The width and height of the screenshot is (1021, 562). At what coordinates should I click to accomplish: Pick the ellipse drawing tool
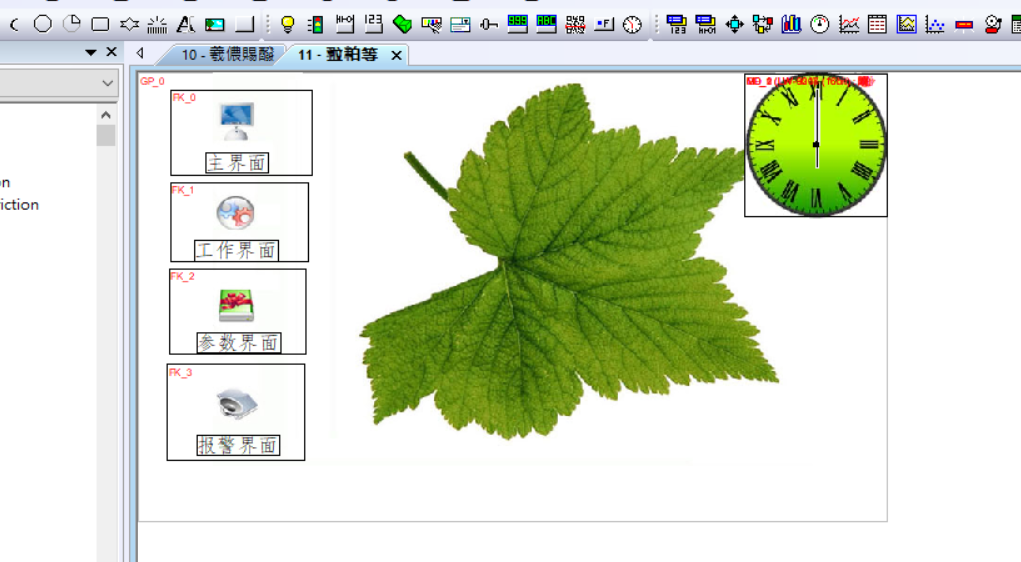(43, 24)
